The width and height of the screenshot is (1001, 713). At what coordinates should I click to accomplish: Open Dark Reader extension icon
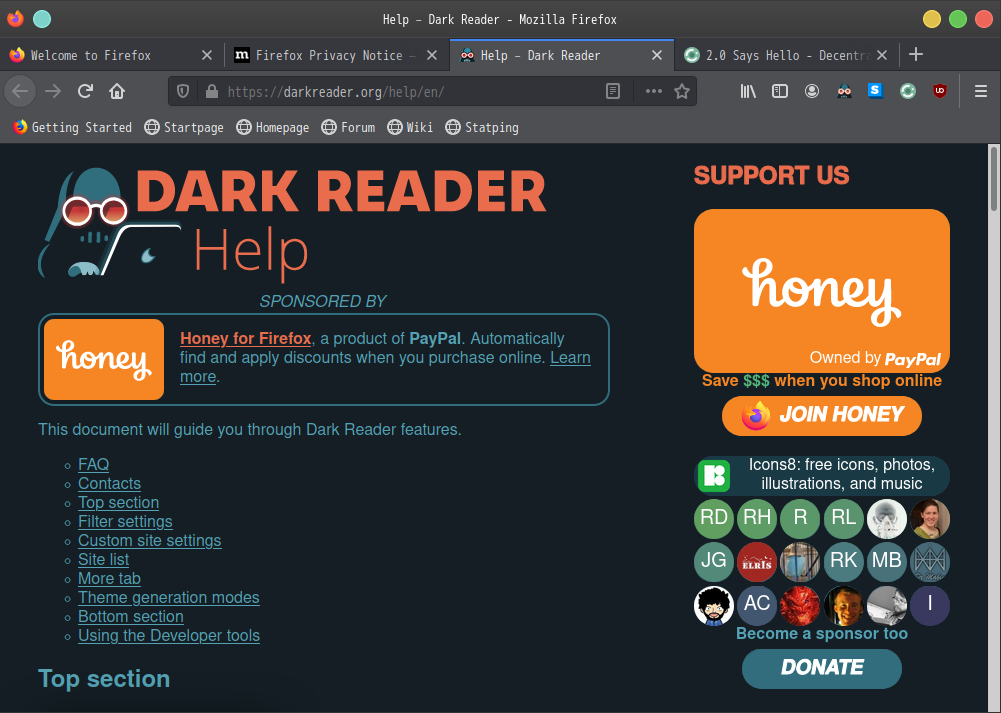[x=844, y=91]
